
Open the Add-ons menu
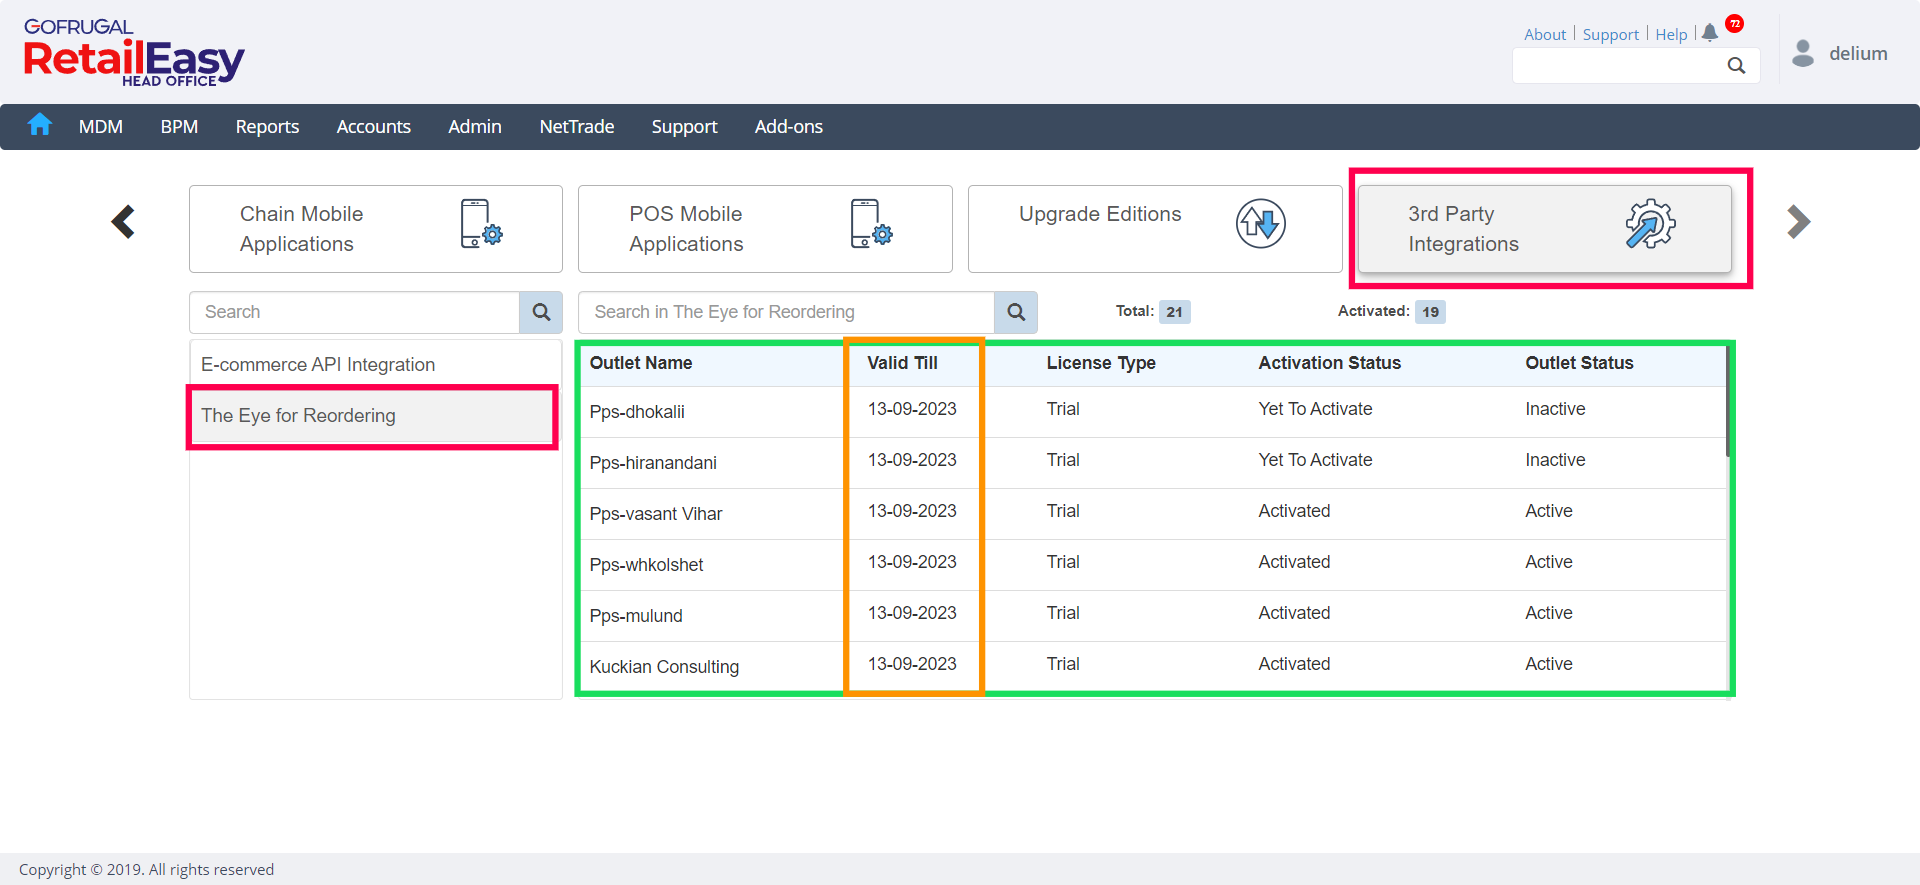click(789, 127)
